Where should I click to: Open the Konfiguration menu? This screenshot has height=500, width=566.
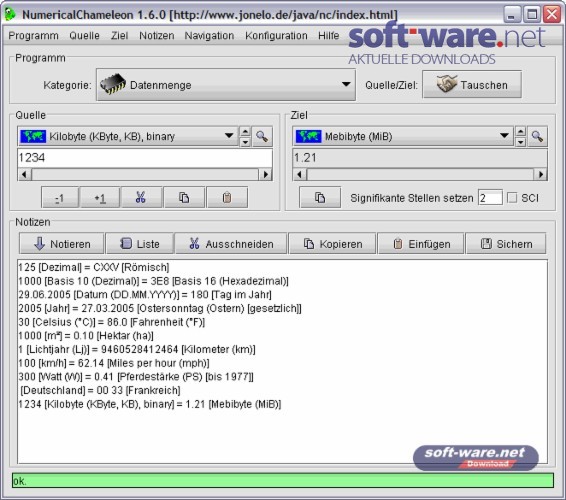pyautogui.click(x=276, y=36)
